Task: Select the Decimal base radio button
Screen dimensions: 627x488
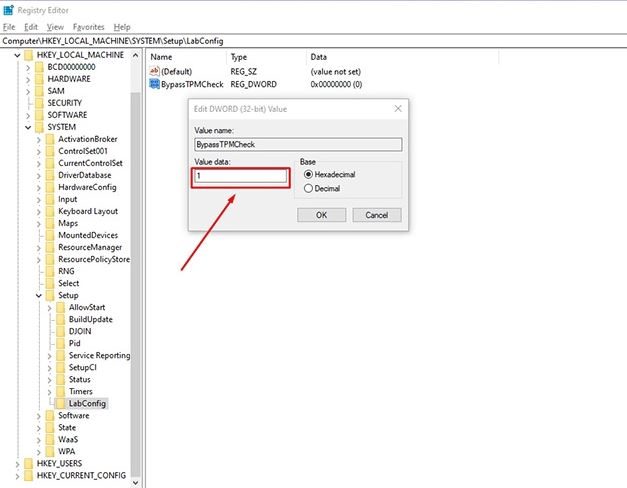Action: click(x=308, y=188)
